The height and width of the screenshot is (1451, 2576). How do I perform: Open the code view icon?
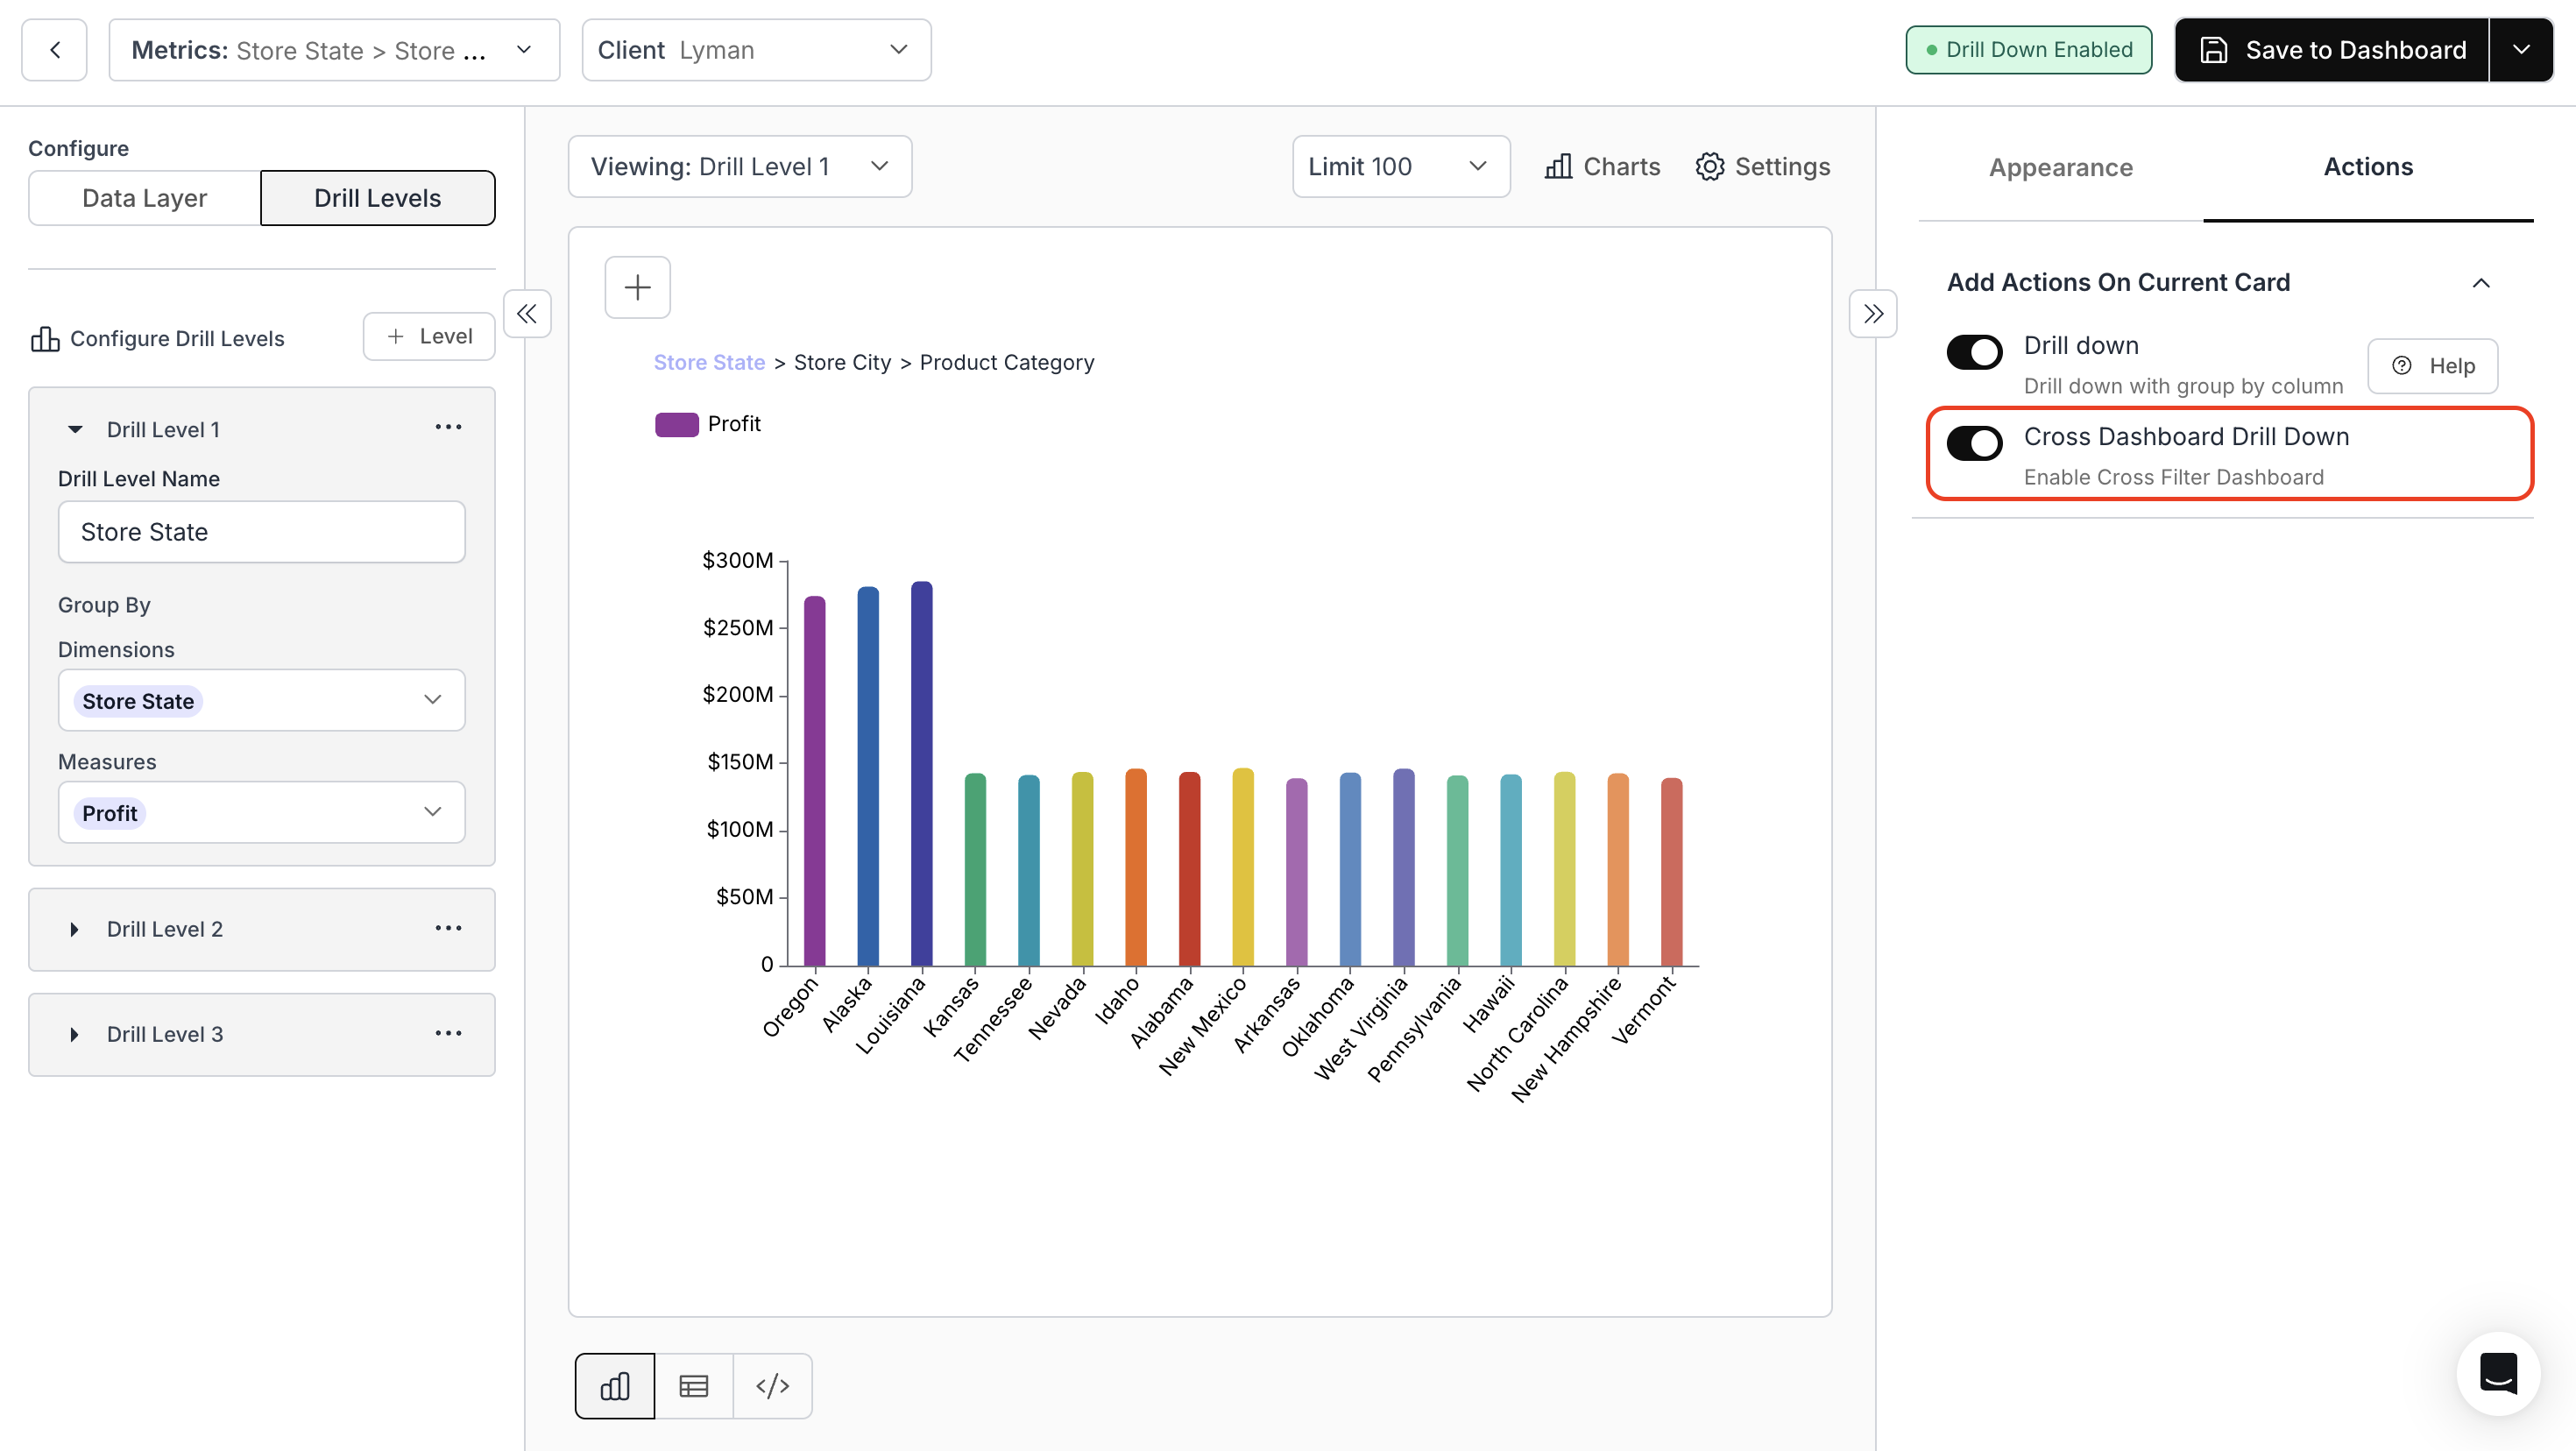click(x=772, y=1386)
